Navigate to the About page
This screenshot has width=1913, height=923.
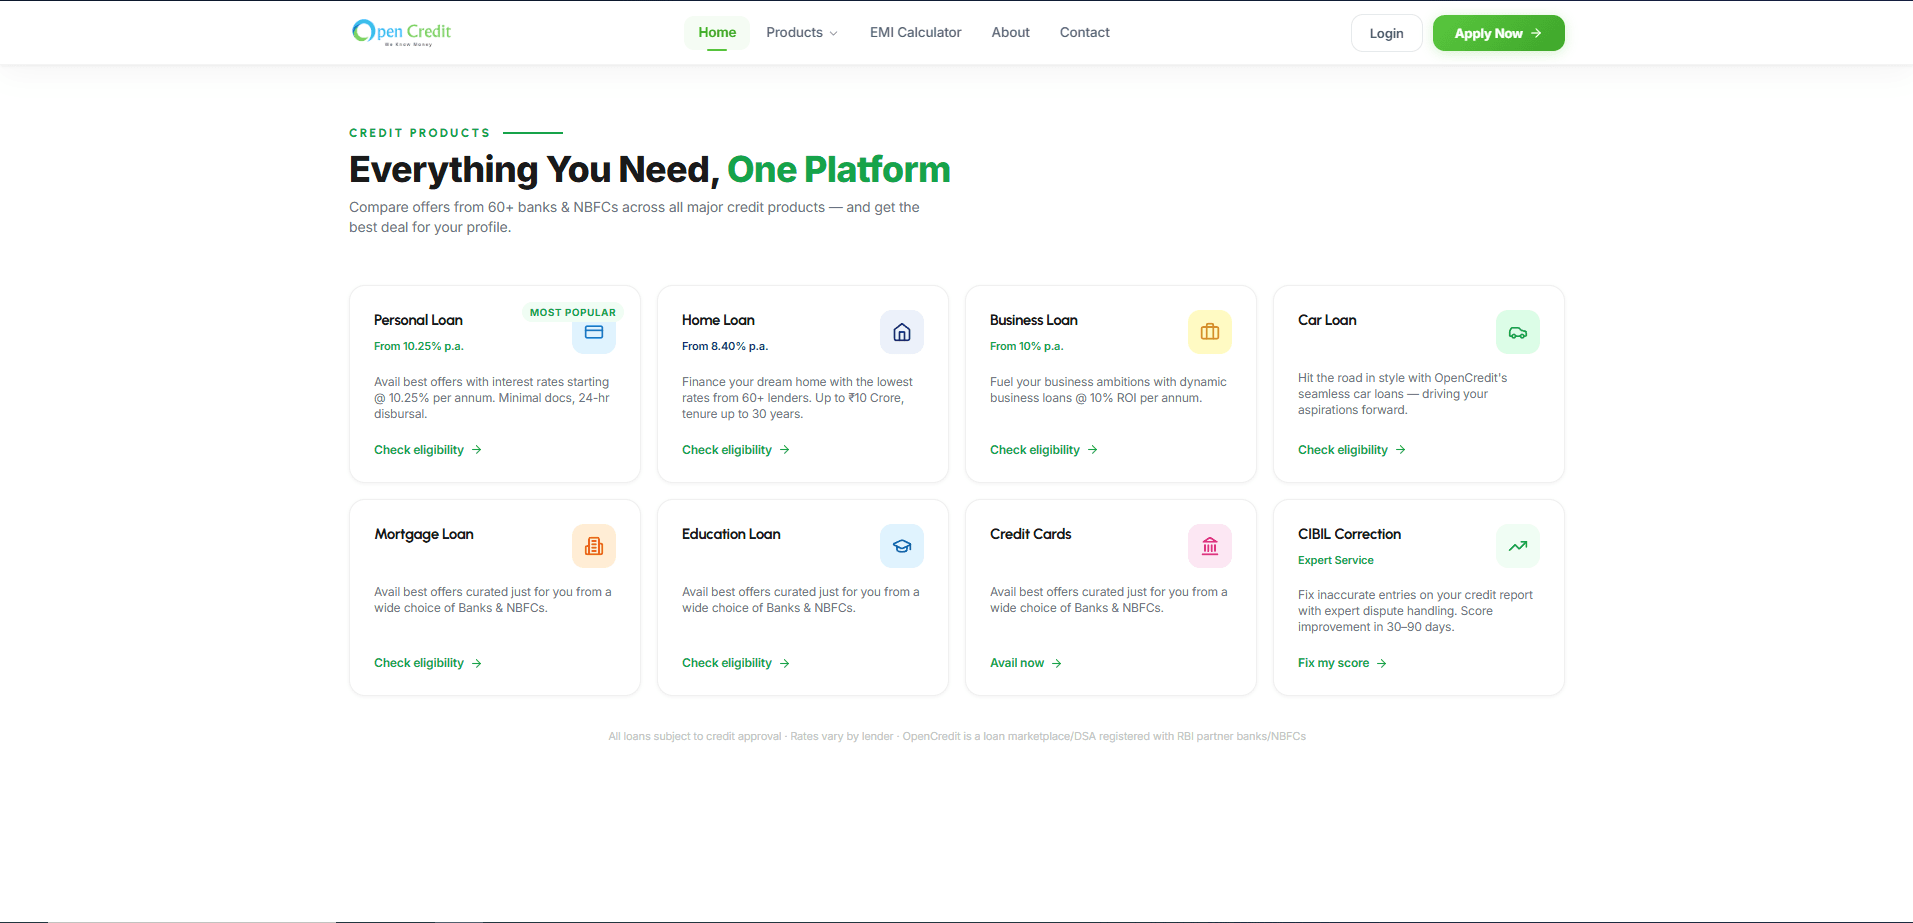pos(1011,33)
